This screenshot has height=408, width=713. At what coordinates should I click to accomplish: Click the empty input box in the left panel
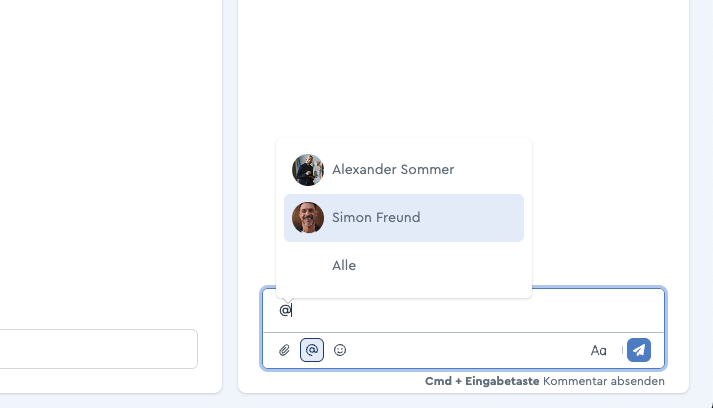click(98, 349)
